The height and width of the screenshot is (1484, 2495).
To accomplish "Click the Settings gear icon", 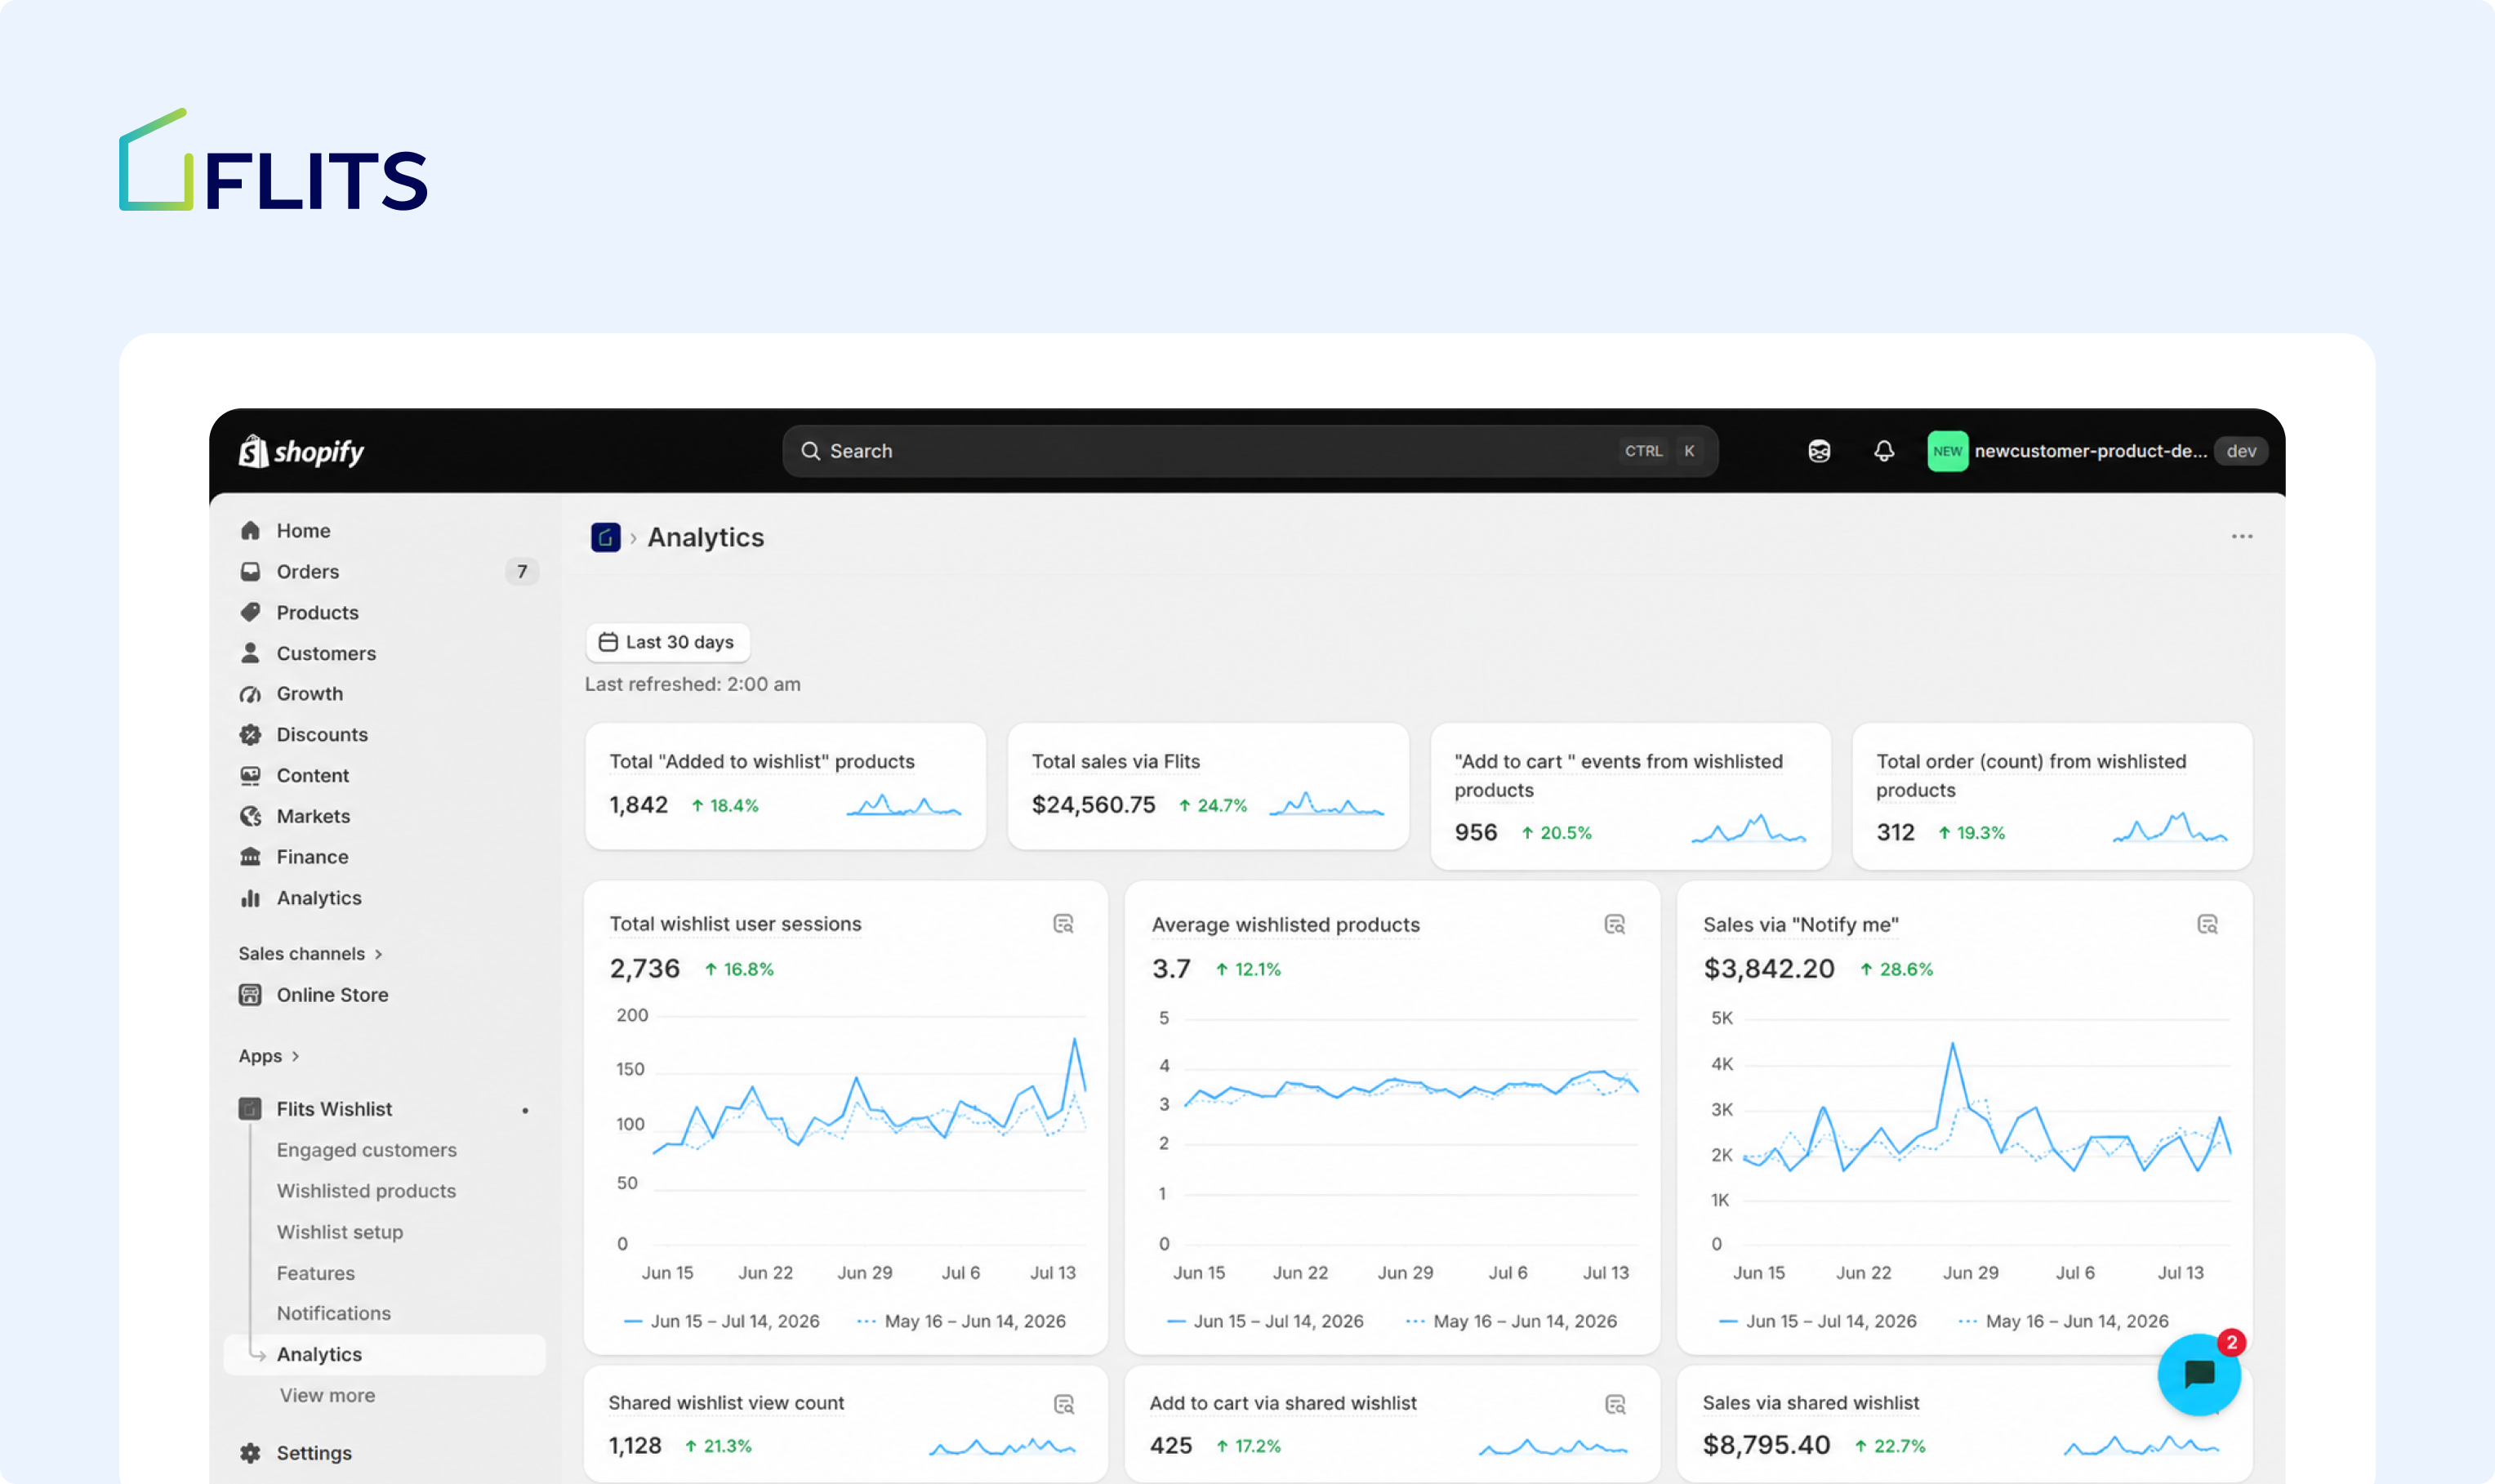I will pyautogui.click(x=250, y=1452).
